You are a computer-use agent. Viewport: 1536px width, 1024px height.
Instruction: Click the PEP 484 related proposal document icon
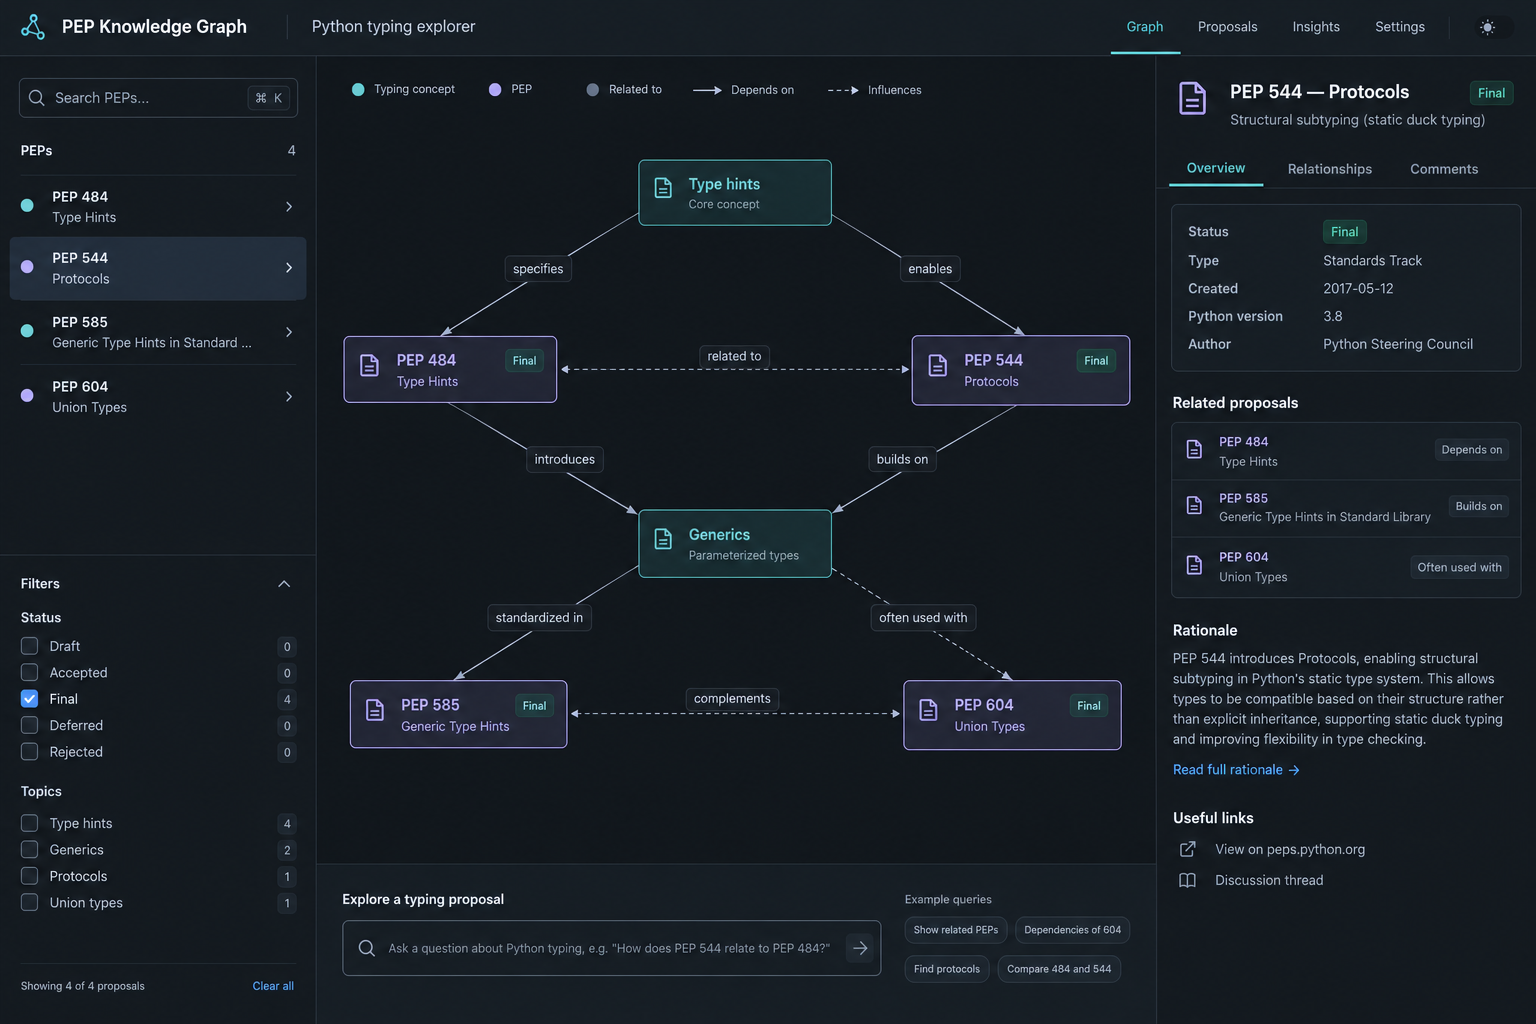[1194, 449]
